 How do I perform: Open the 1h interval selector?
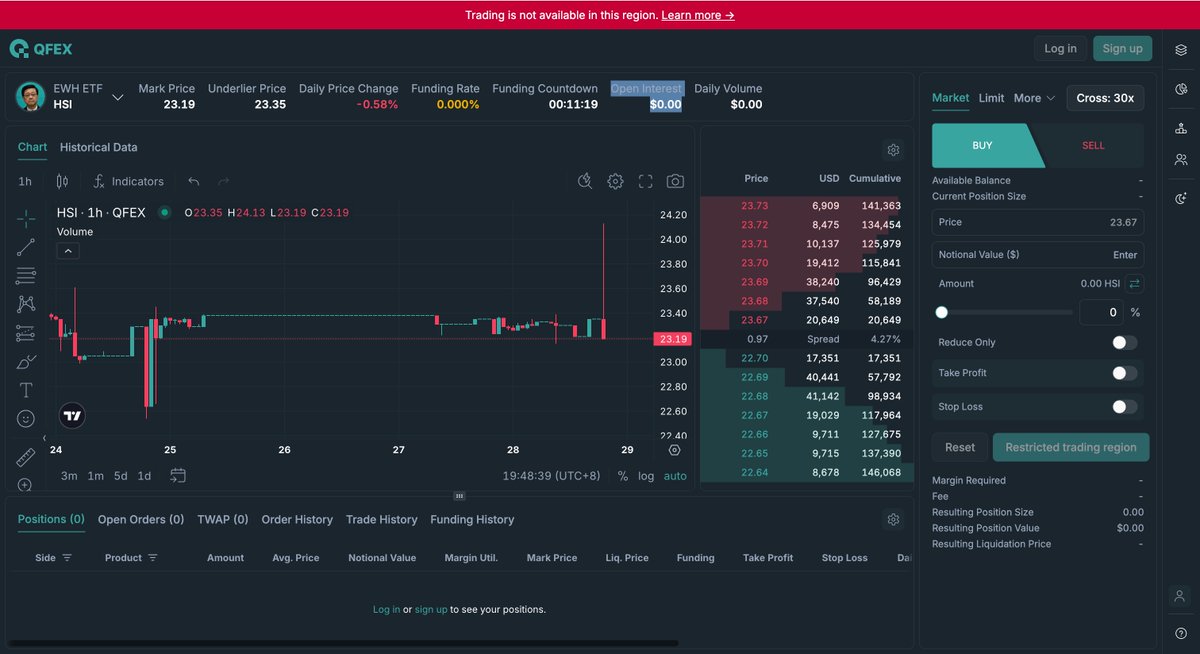click(x=25, y=181)
